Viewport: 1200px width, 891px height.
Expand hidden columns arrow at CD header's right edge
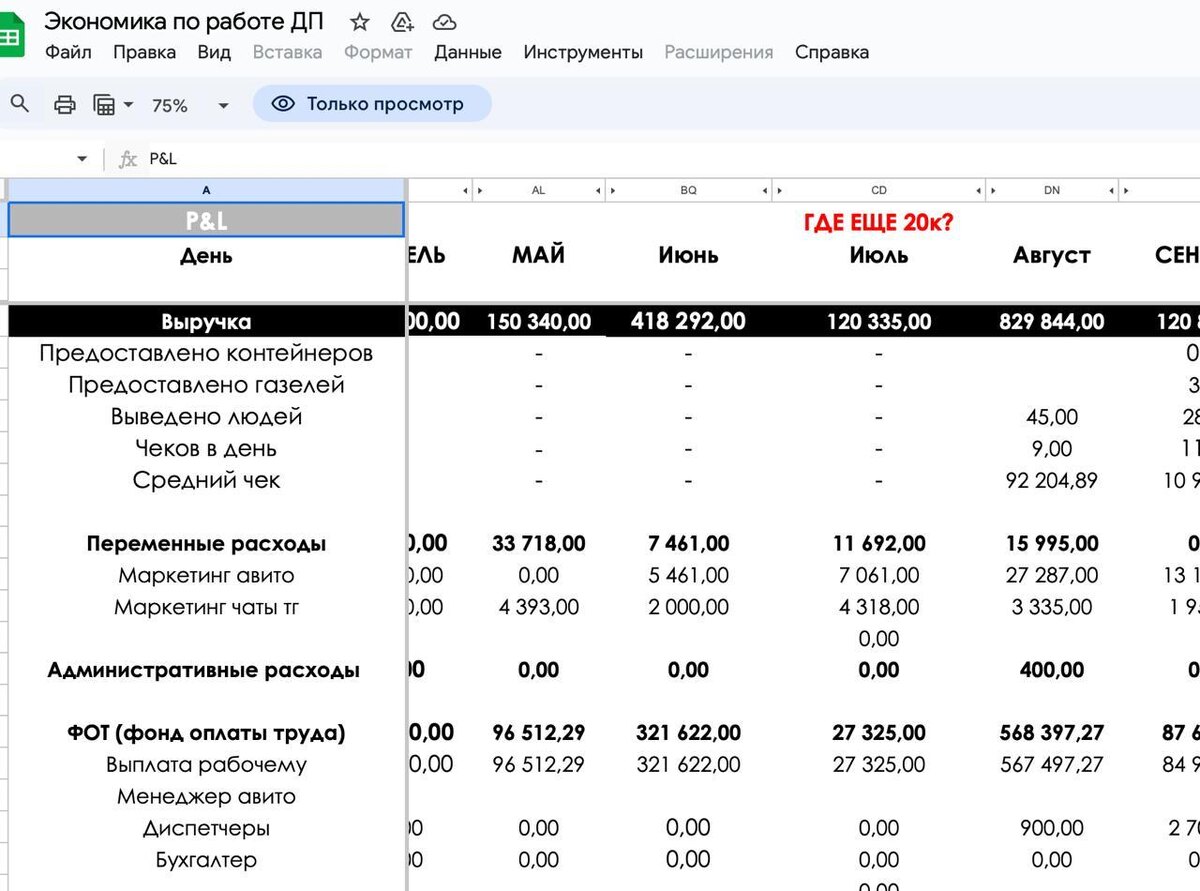point(978,190)
